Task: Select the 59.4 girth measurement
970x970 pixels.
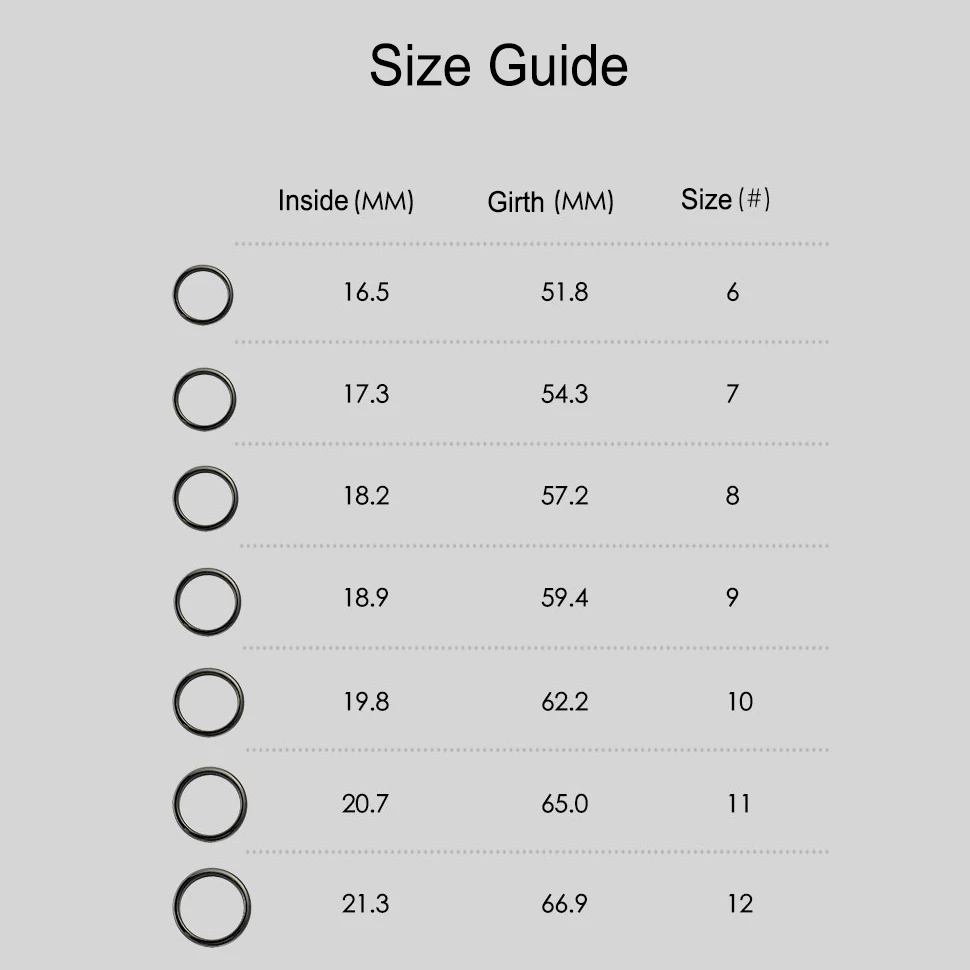Action: tap(564, 598)
